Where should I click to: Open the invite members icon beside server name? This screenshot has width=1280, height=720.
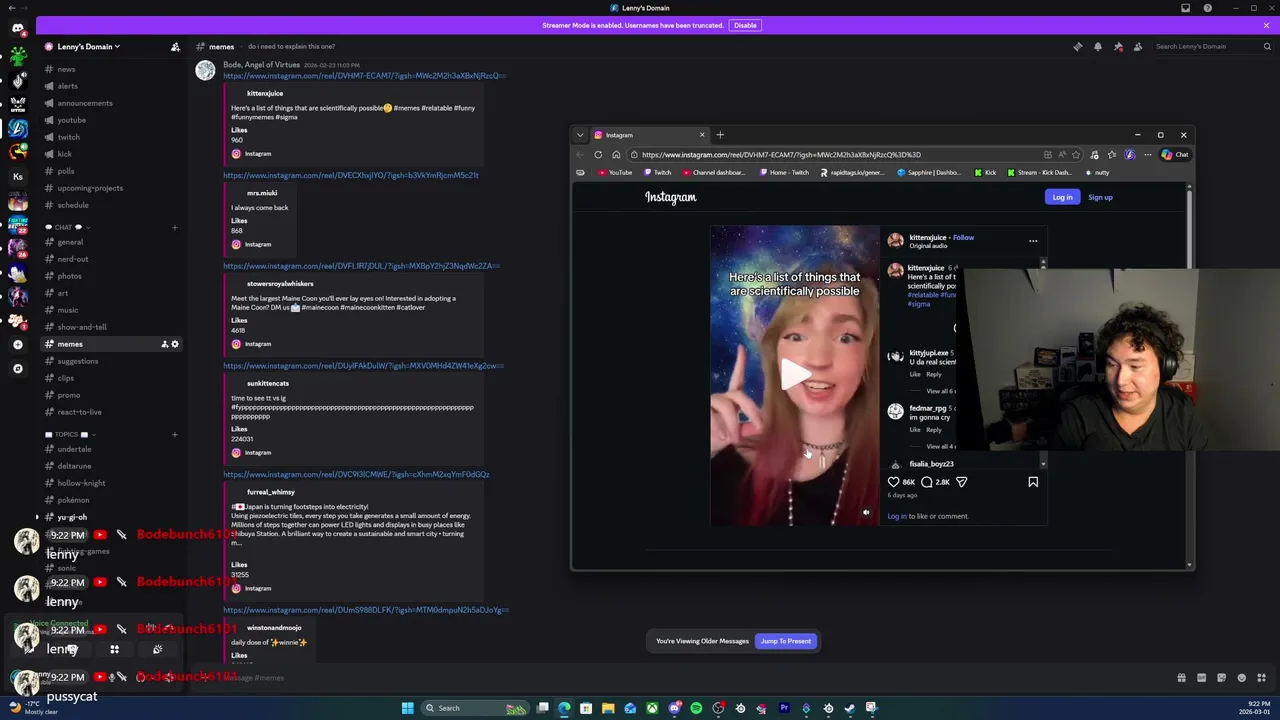175,46
